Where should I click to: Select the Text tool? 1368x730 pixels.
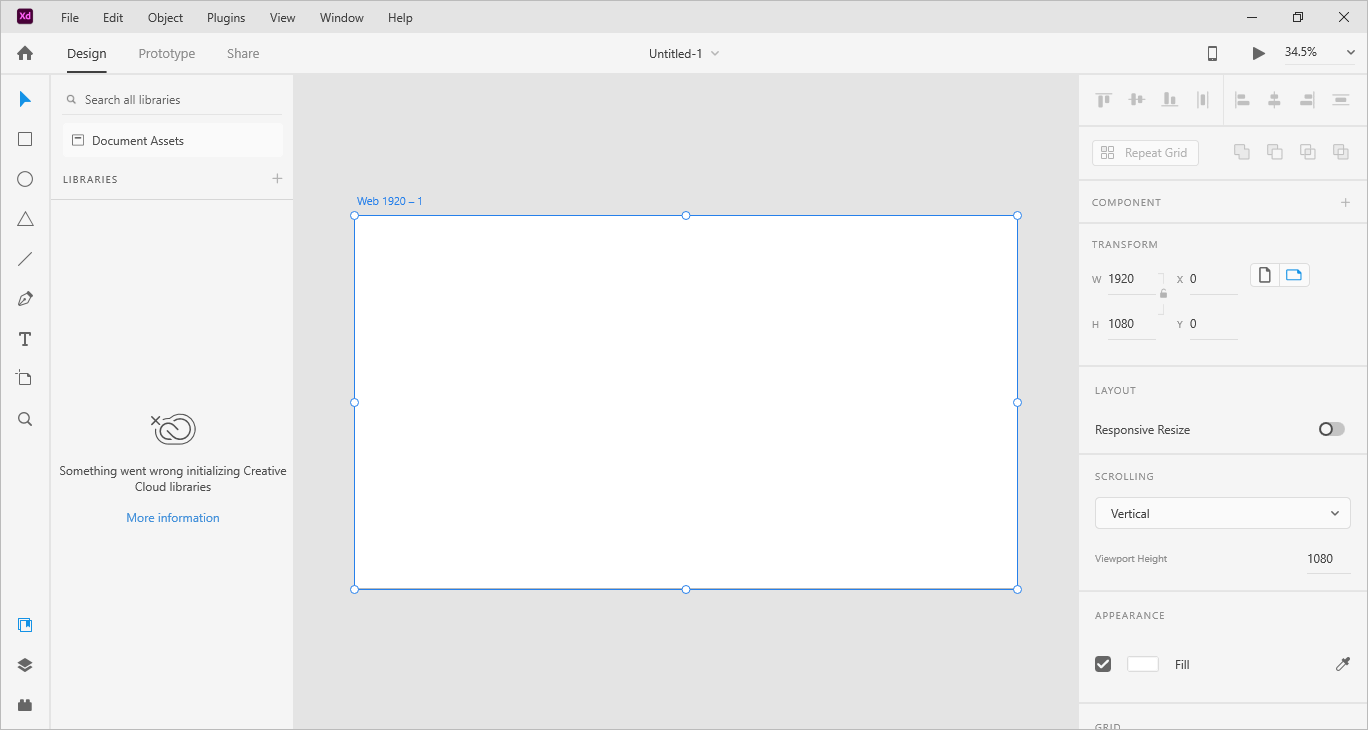tap(25, 339)
